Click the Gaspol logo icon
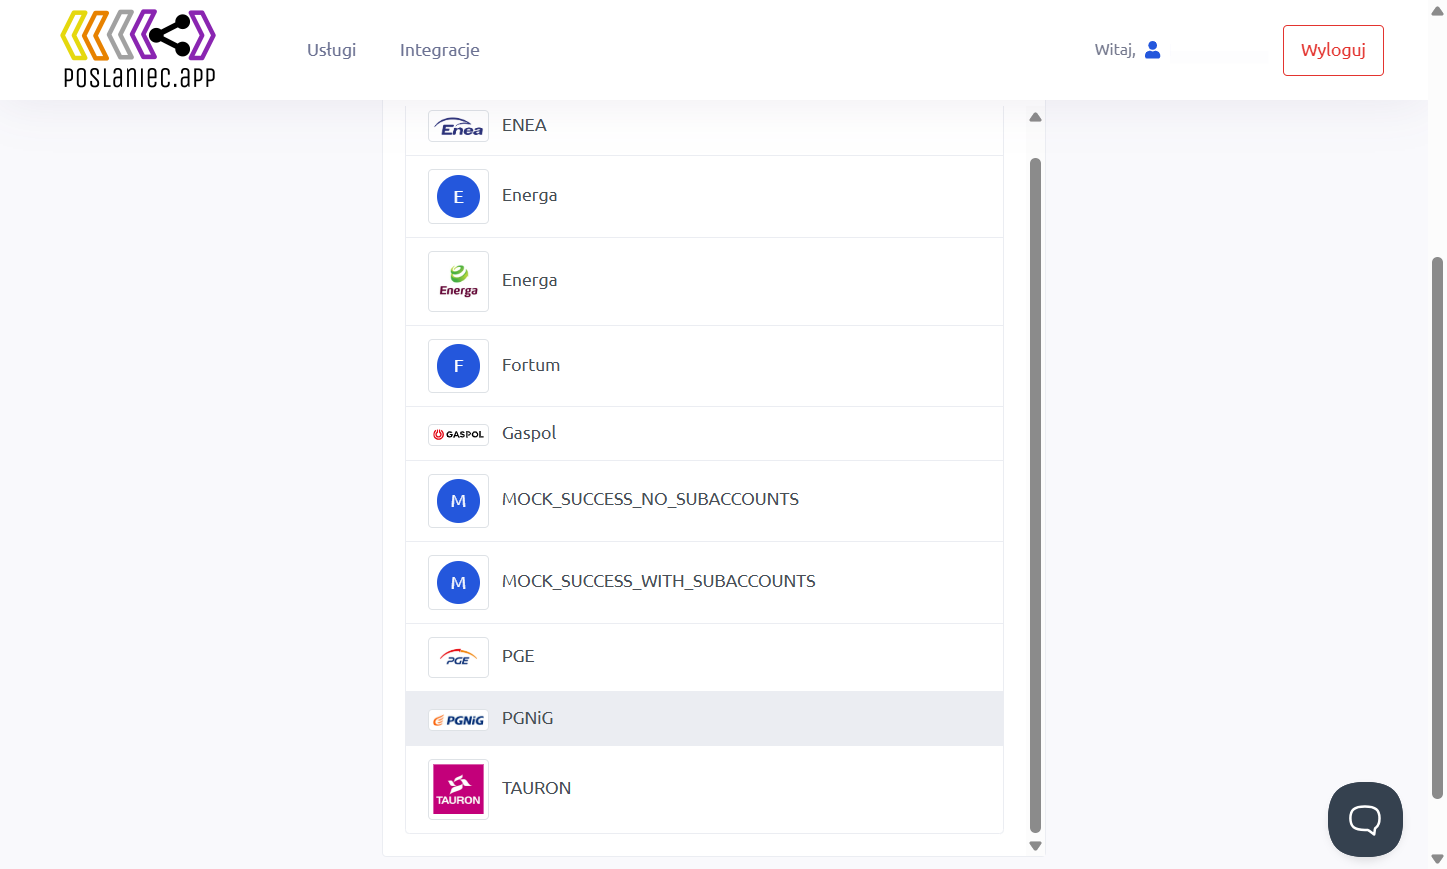Viewport: 1447px width, 869px height. click(x=459, y=434)
